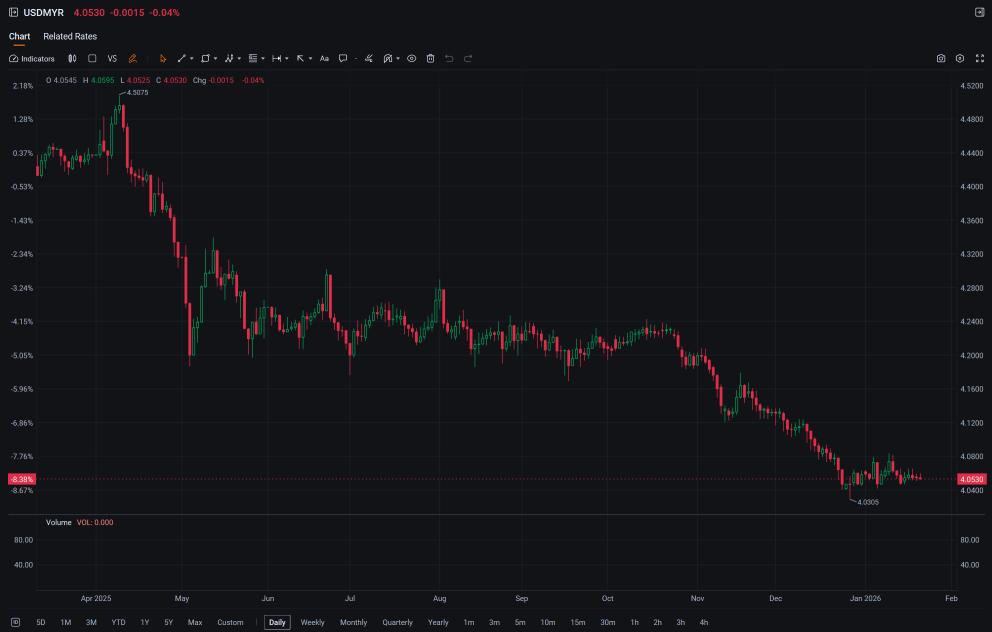This screenshot has height=632, width=992.
Task: Click the undo arrow
Action: tap(449, 59)
